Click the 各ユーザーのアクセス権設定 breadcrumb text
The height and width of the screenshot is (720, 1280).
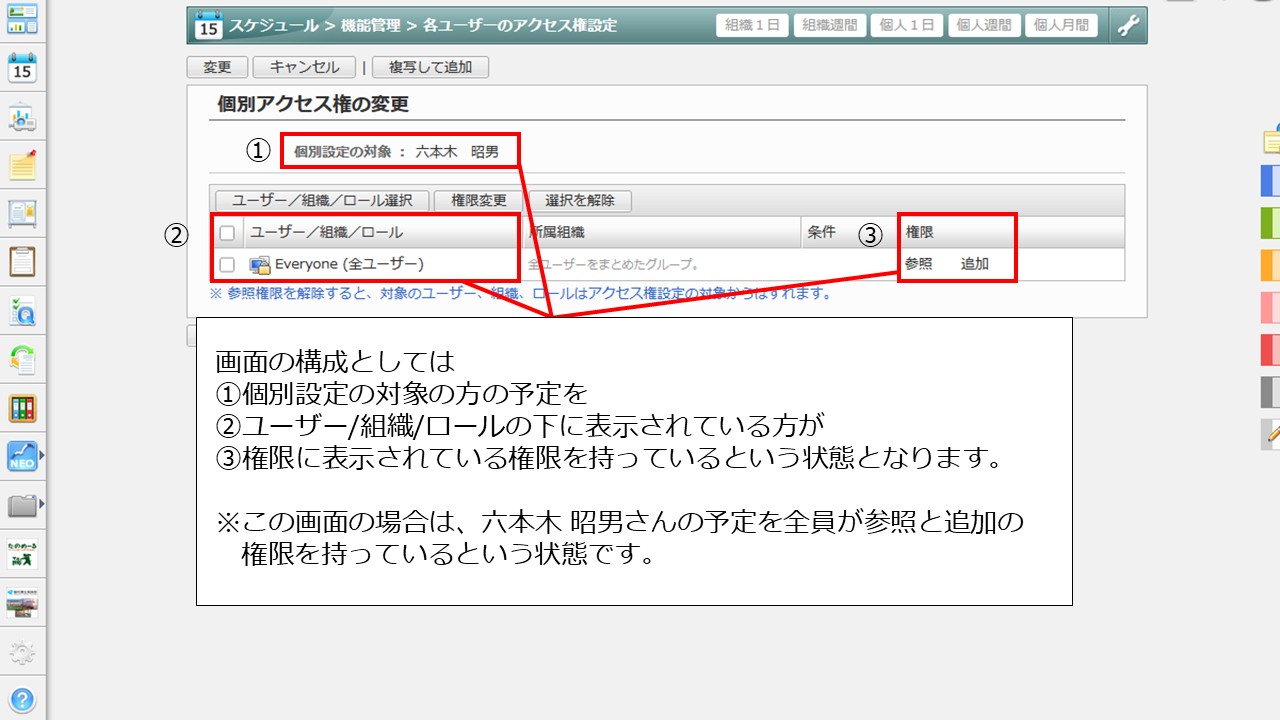(x=520, y=26)
